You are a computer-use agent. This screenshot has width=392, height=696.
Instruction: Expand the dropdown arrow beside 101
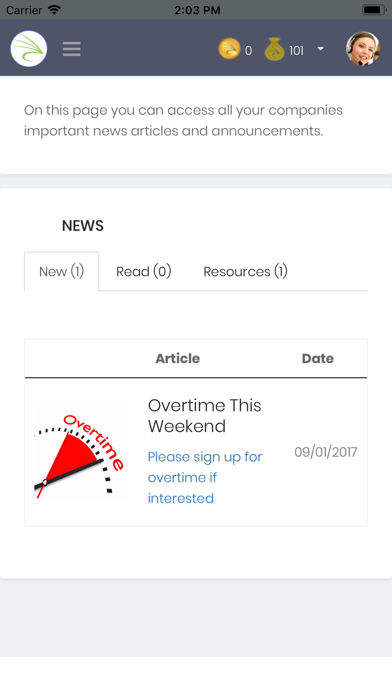321,49
